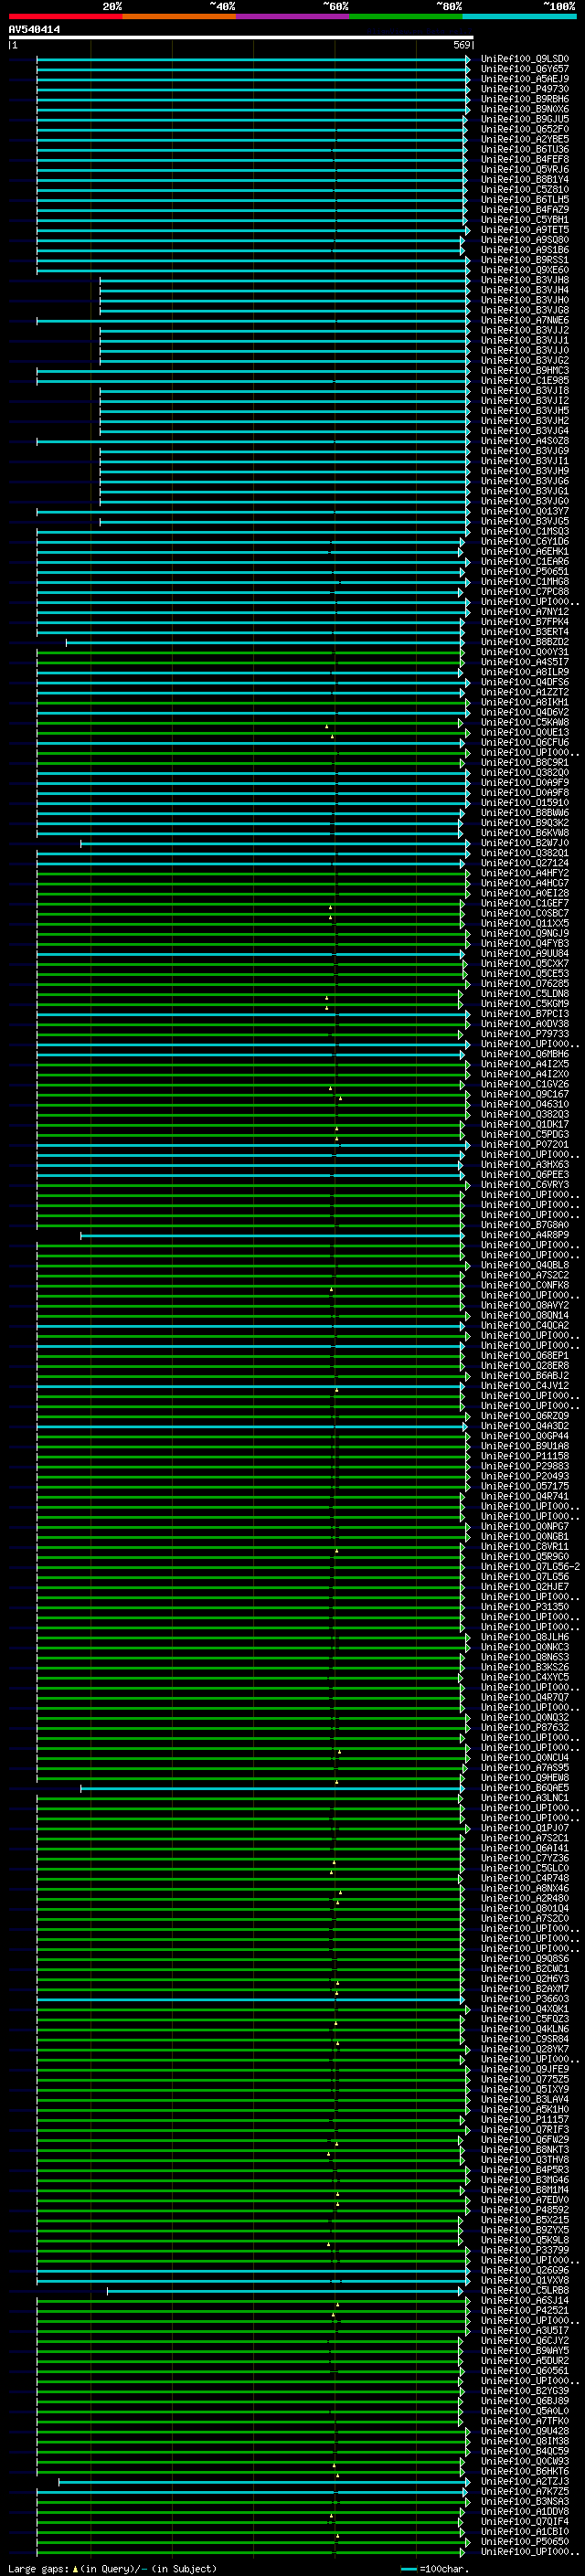Highlight the UniRef100_A2TZJ3 label
Viewport: 585px width, 2576px height.
pos(524,2481)
